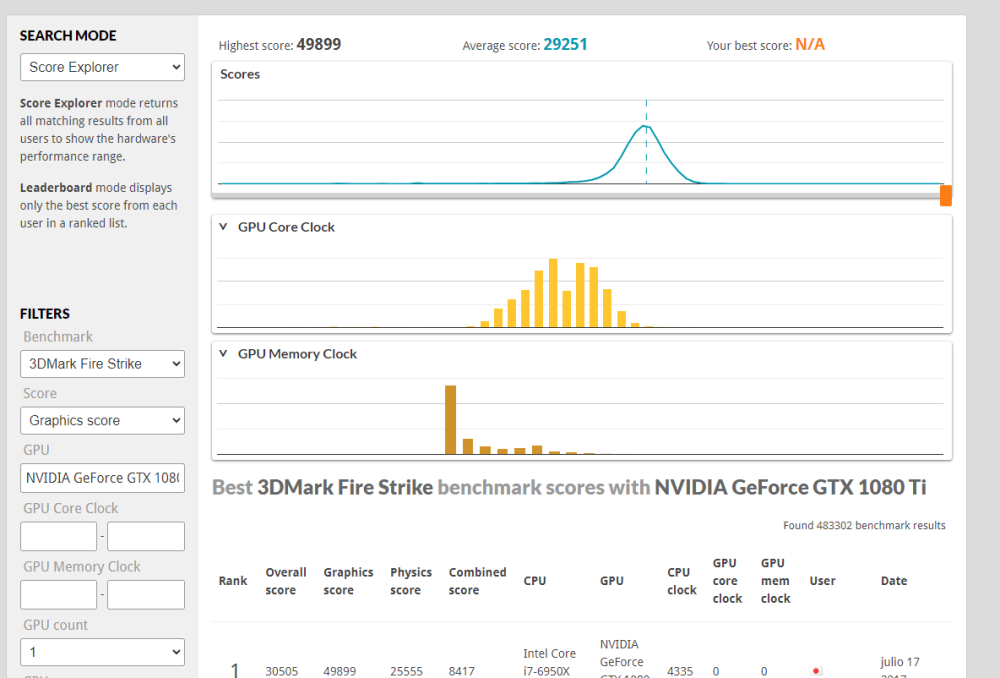This screenshot has width=1000, height=678.
Task: Click the GPU name filter field
Action: [x=102, y=478]
